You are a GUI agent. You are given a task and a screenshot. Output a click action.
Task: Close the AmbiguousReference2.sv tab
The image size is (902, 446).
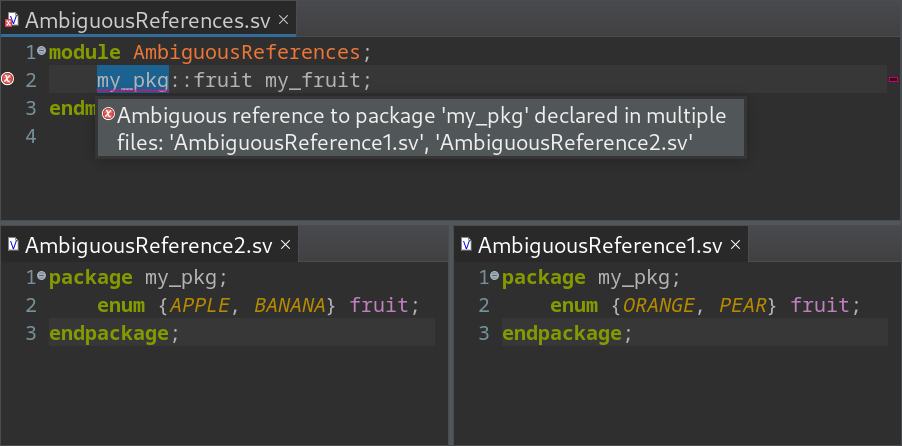(x=285, y=245)
